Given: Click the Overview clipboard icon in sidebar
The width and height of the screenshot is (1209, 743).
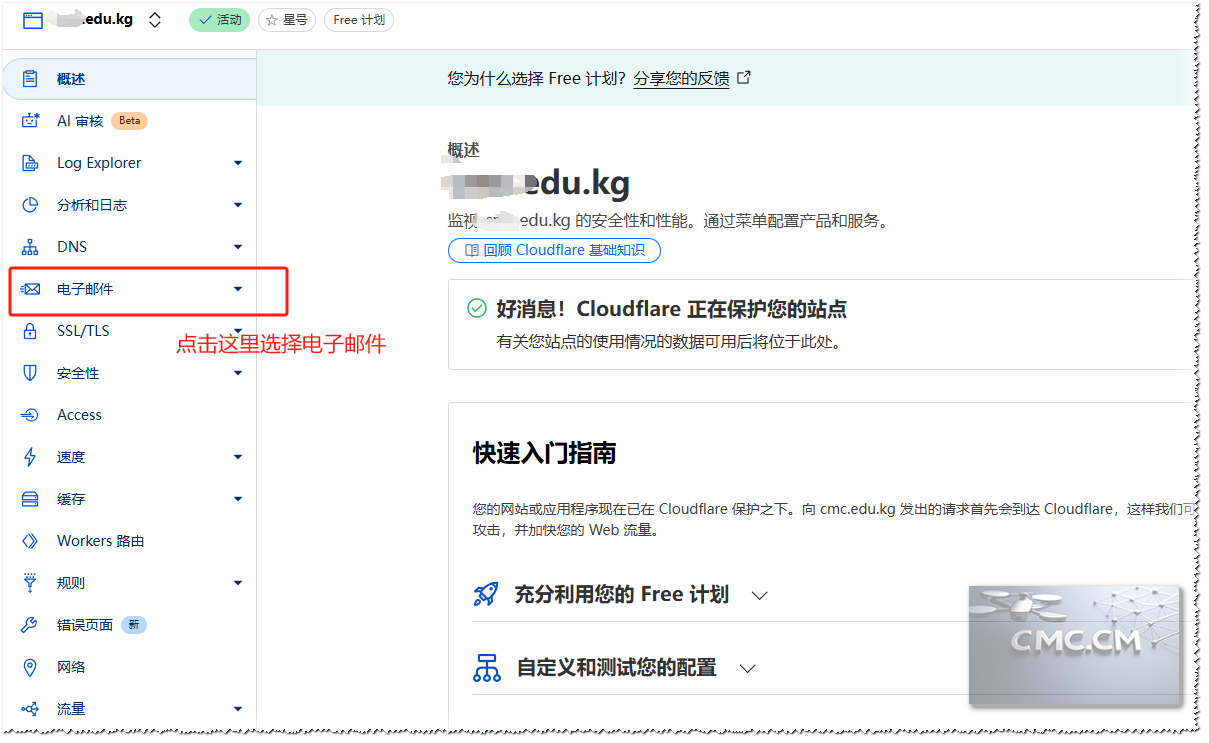Looking at the screenshot, I should tap(30, 79).
